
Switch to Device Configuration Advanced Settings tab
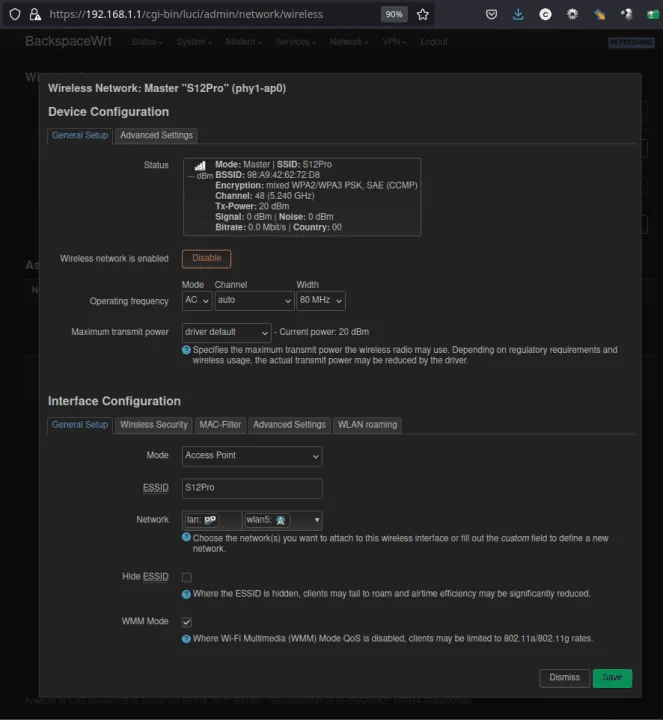156,135
